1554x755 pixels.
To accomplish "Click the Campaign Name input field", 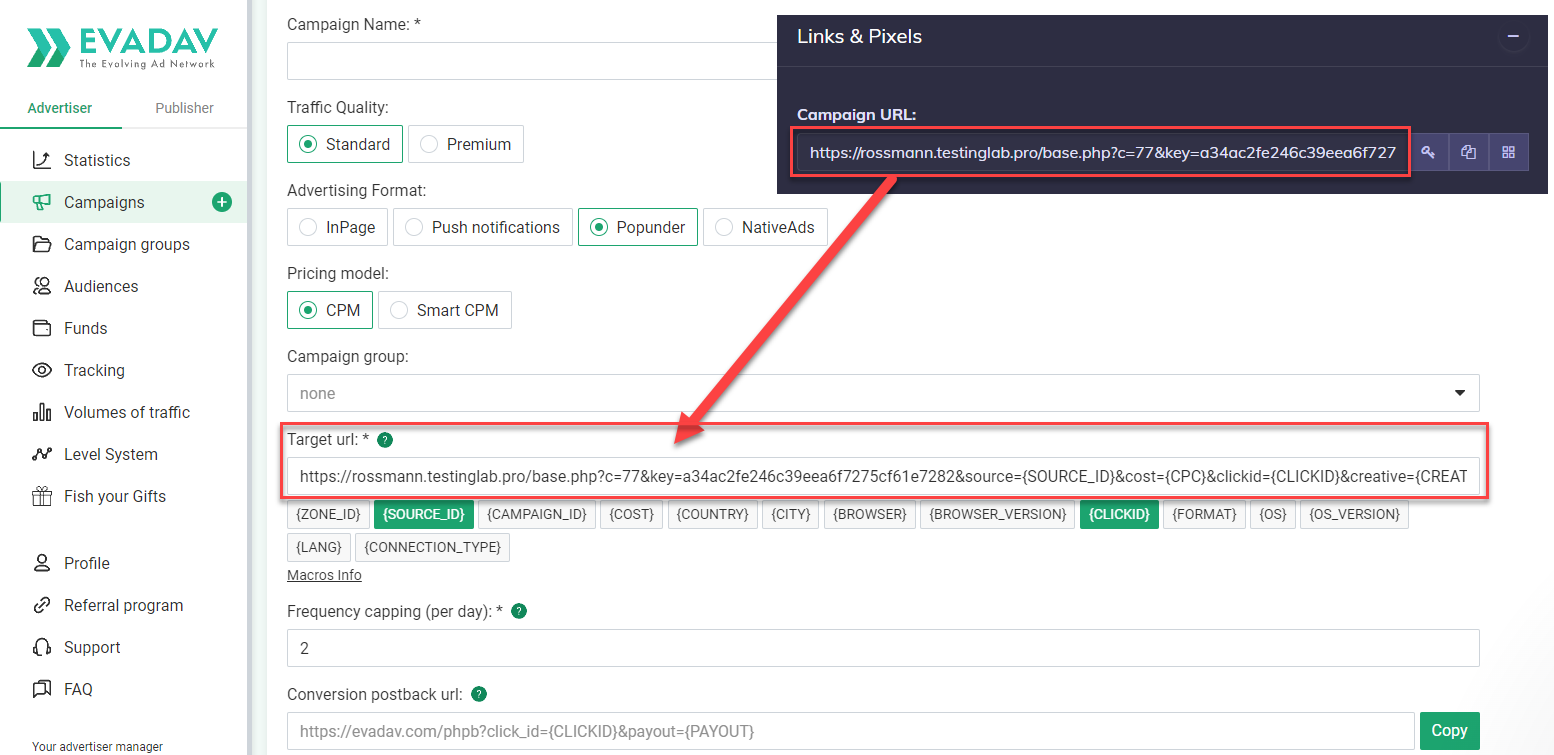I will (530, 61).
